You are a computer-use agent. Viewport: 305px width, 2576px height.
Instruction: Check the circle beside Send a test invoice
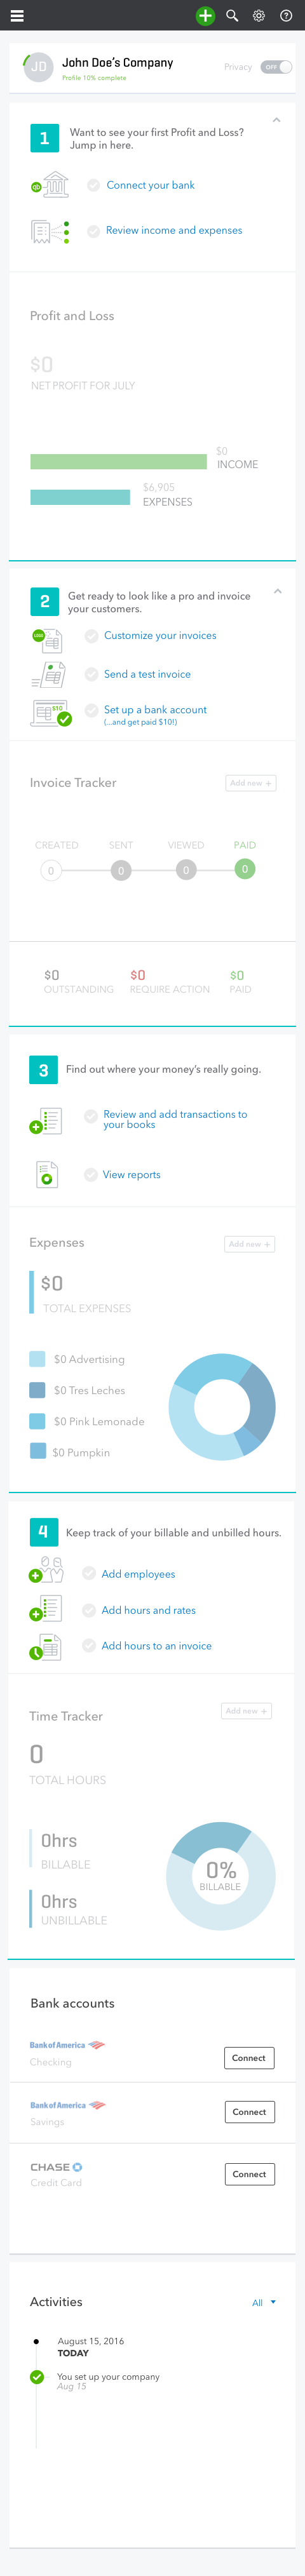pyautogui.click(x=91, y=674)
